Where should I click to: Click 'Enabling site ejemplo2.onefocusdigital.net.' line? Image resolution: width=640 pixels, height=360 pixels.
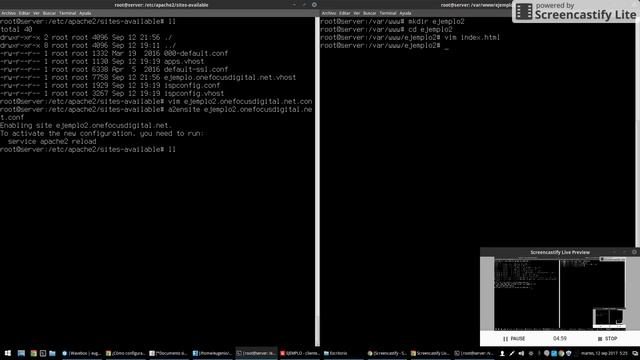[x=86, y=126]
